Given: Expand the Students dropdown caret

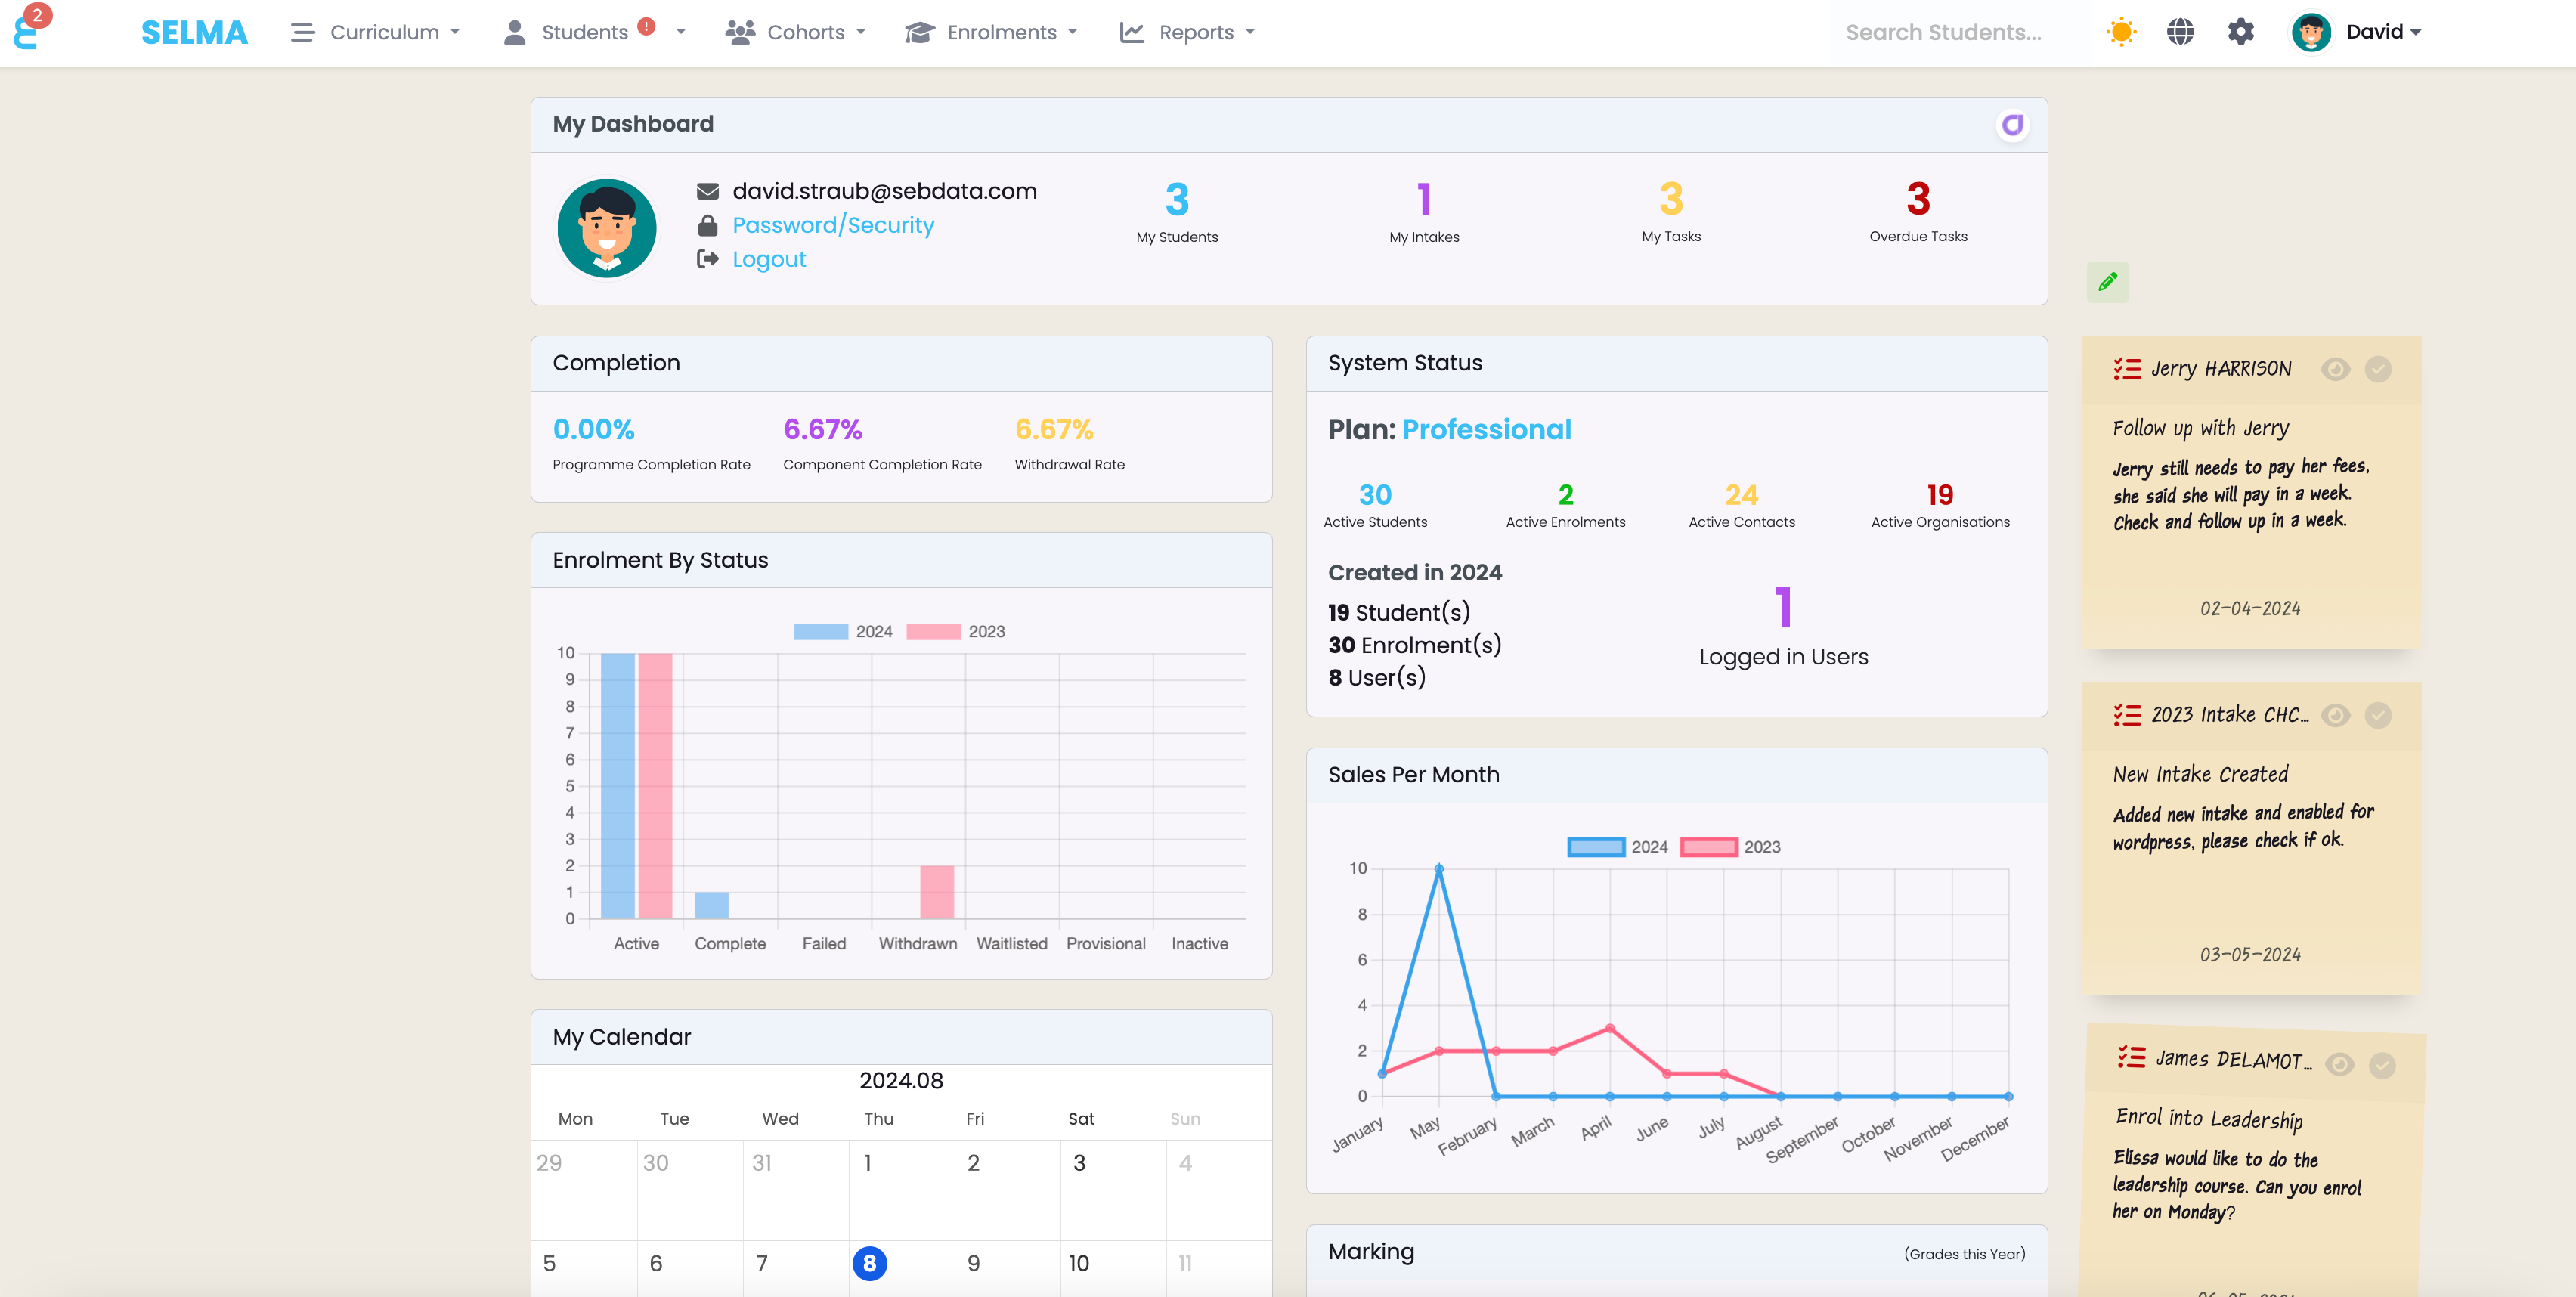Looking at the screenshot, I should [x=681, y=32].
